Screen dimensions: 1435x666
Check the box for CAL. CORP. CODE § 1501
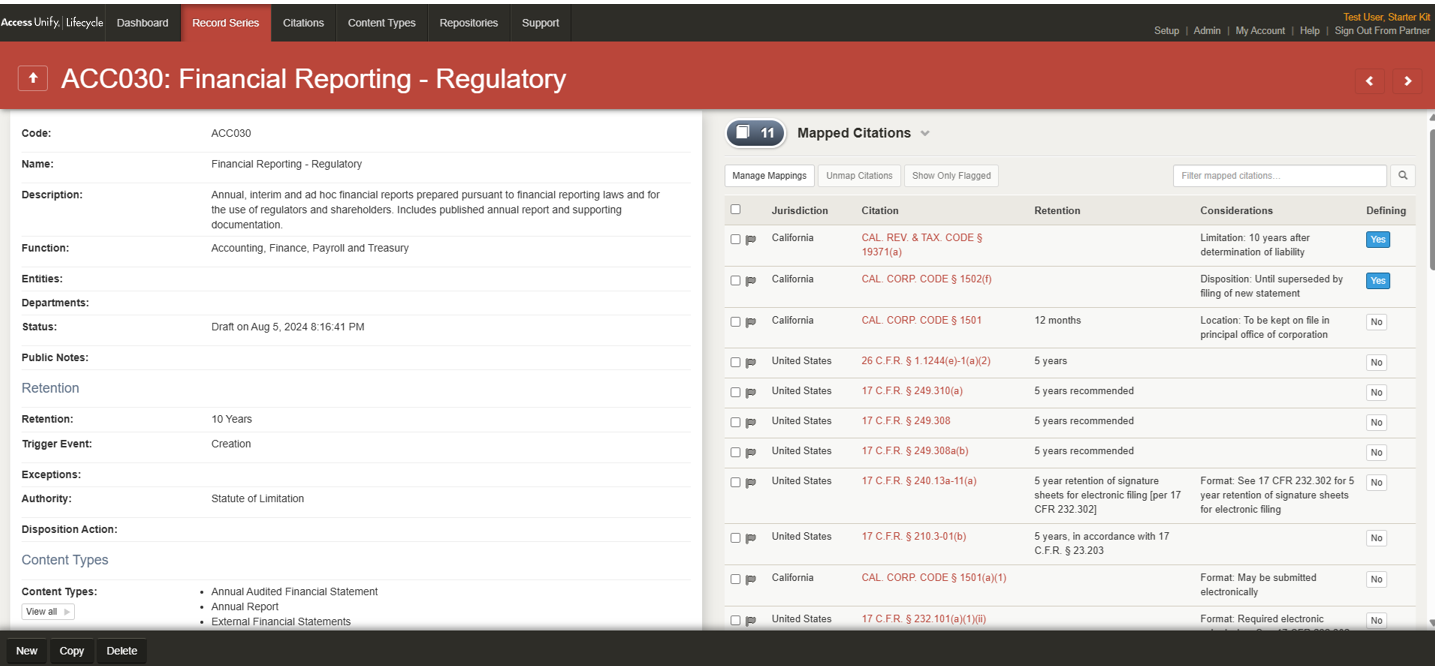click(736, 322)
